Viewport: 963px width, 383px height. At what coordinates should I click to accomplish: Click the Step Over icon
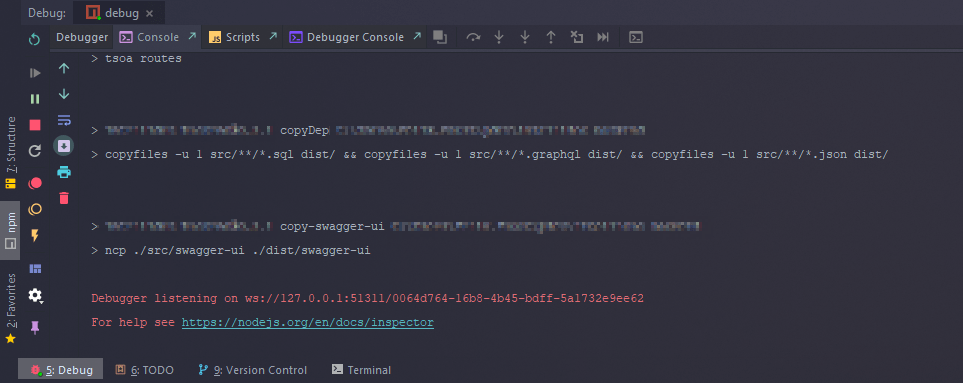pyautogui.click(x=473, y=37)
